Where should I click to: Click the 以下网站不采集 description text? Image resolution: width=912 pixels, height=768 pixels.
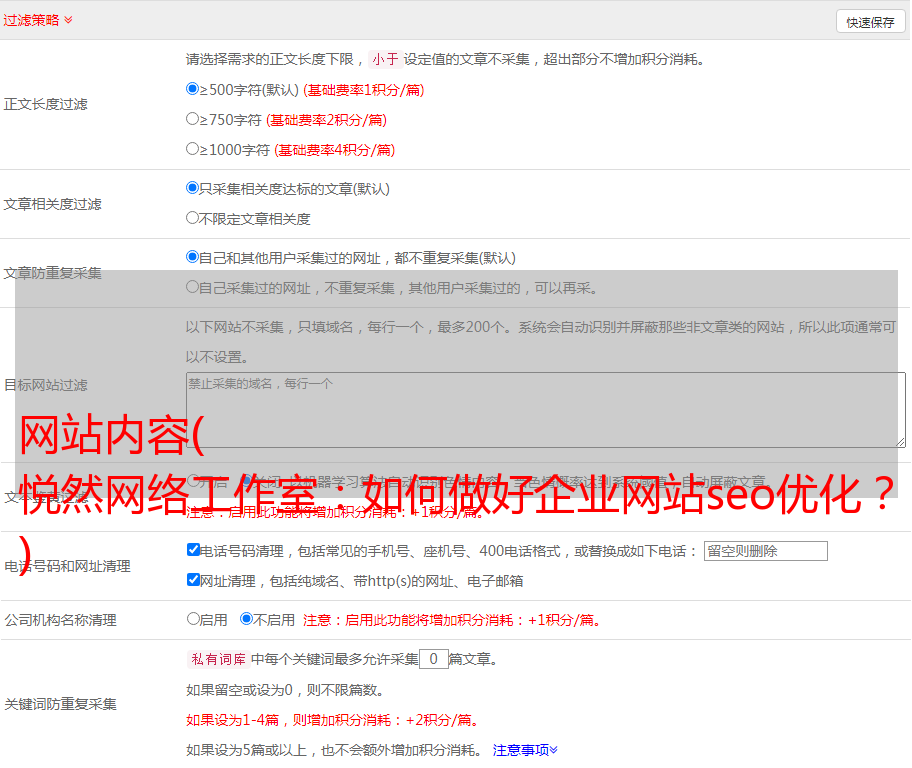tap(541, 342)
